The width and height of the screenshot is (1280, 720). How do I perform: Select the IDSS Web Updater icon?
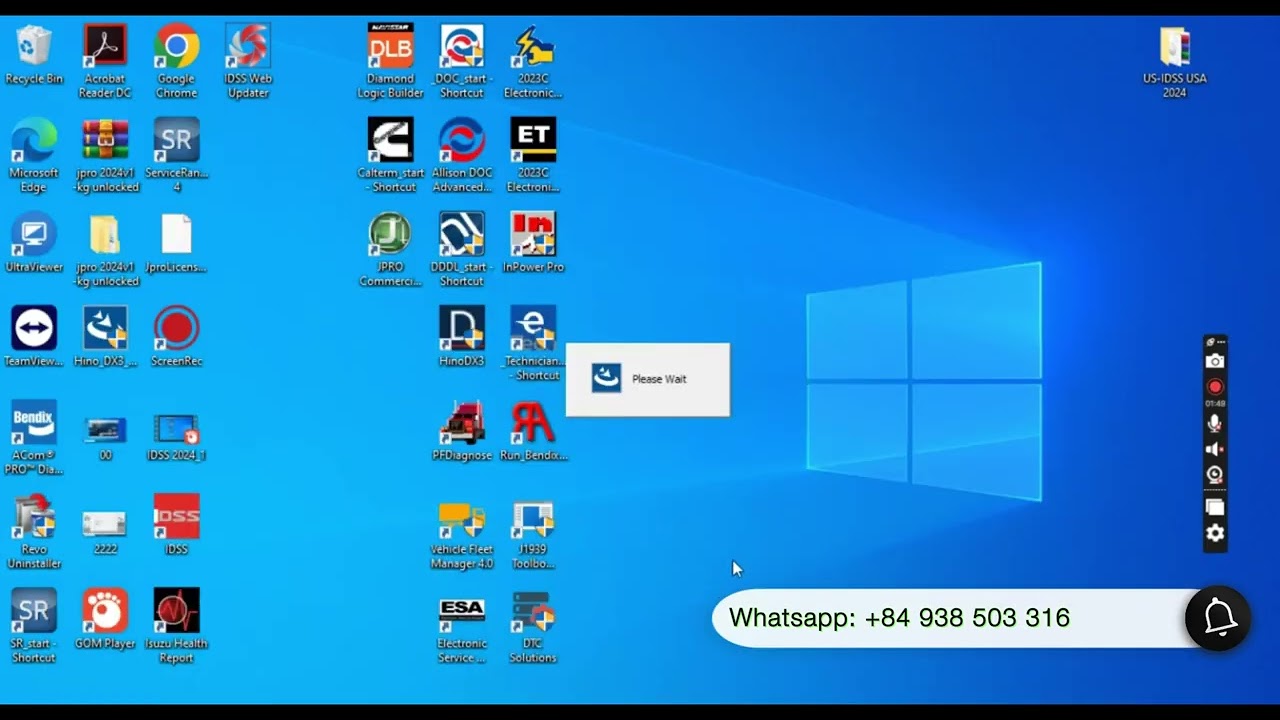248,62
